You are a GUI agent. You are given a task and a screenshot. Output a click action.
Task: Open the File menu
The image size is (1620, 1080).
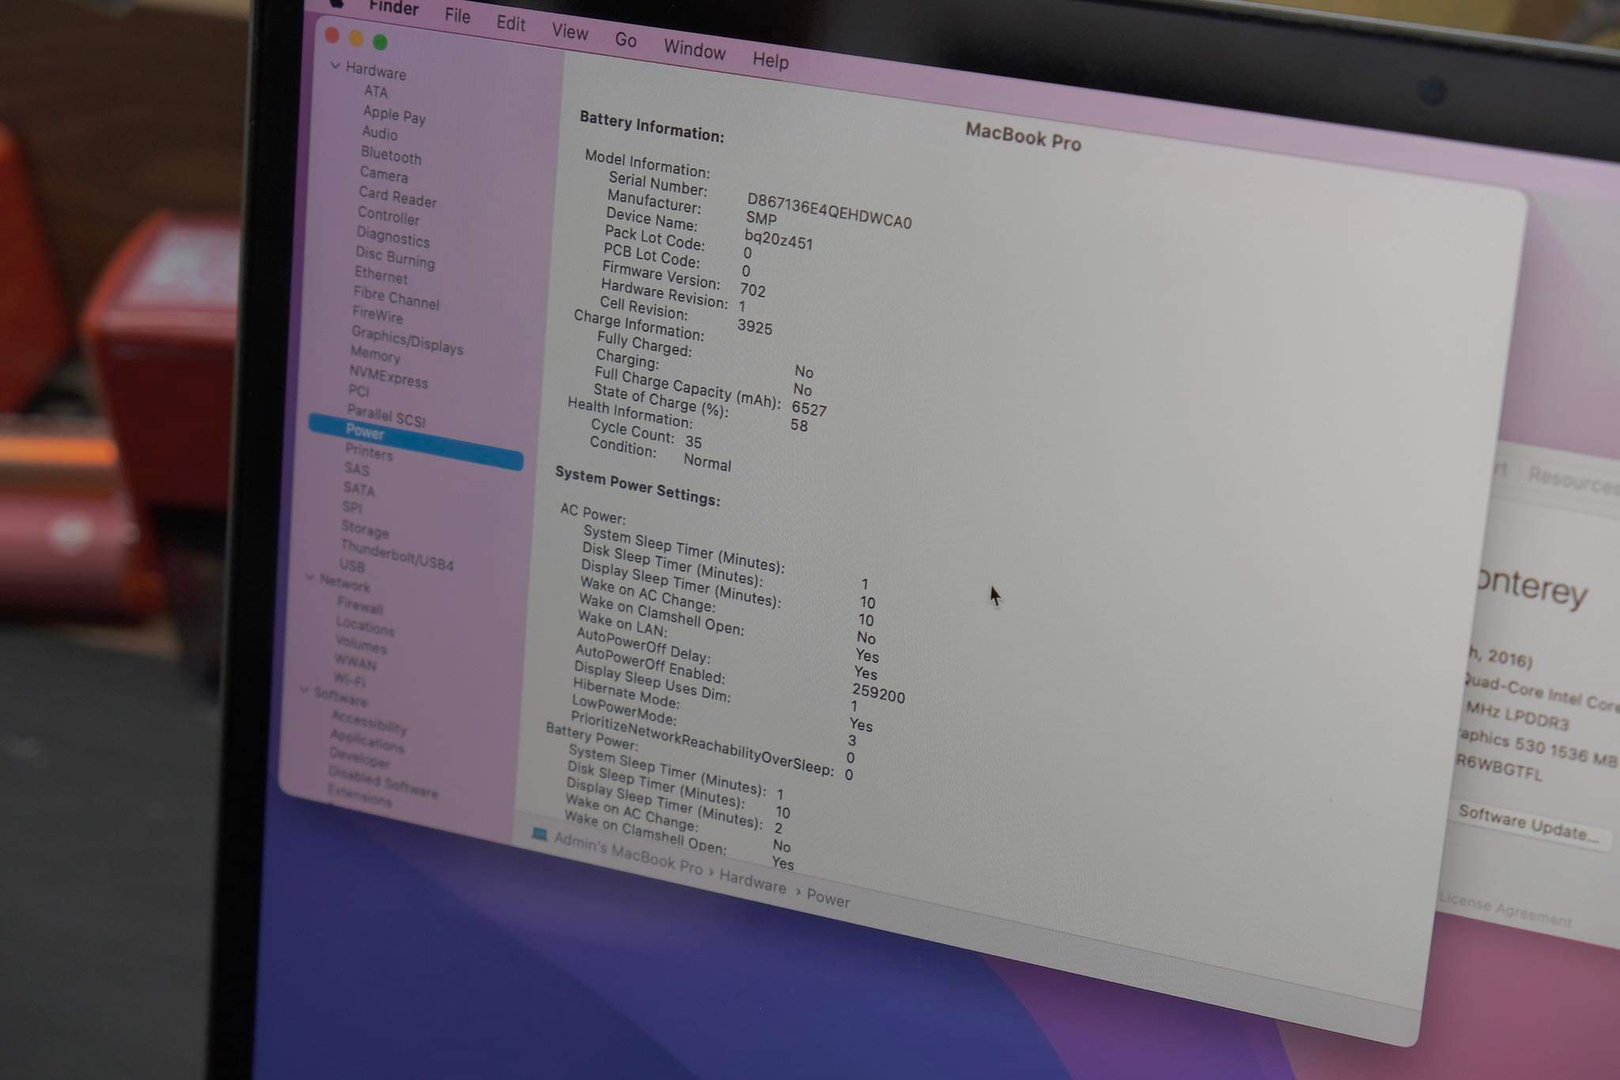pos(457,16)
